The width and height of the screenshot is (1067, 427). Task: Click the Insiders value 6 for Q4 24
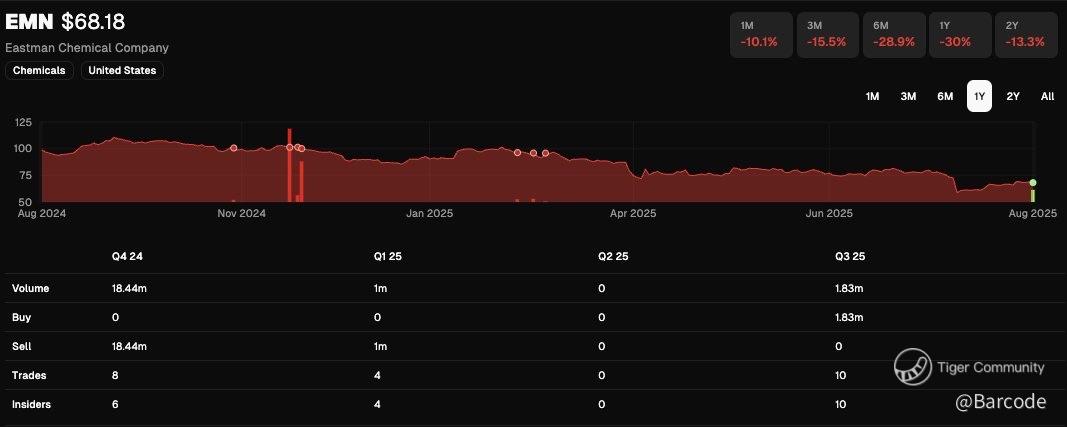[x=116, y=405]
